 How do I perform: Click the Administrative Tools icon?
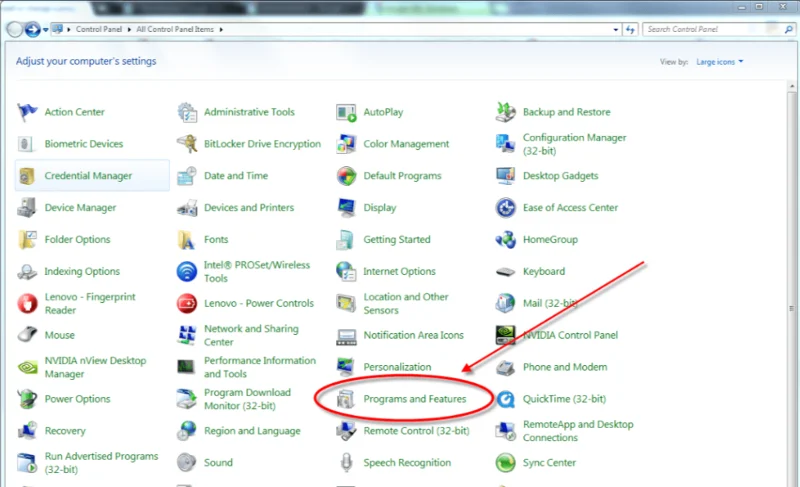click(187, 112)
